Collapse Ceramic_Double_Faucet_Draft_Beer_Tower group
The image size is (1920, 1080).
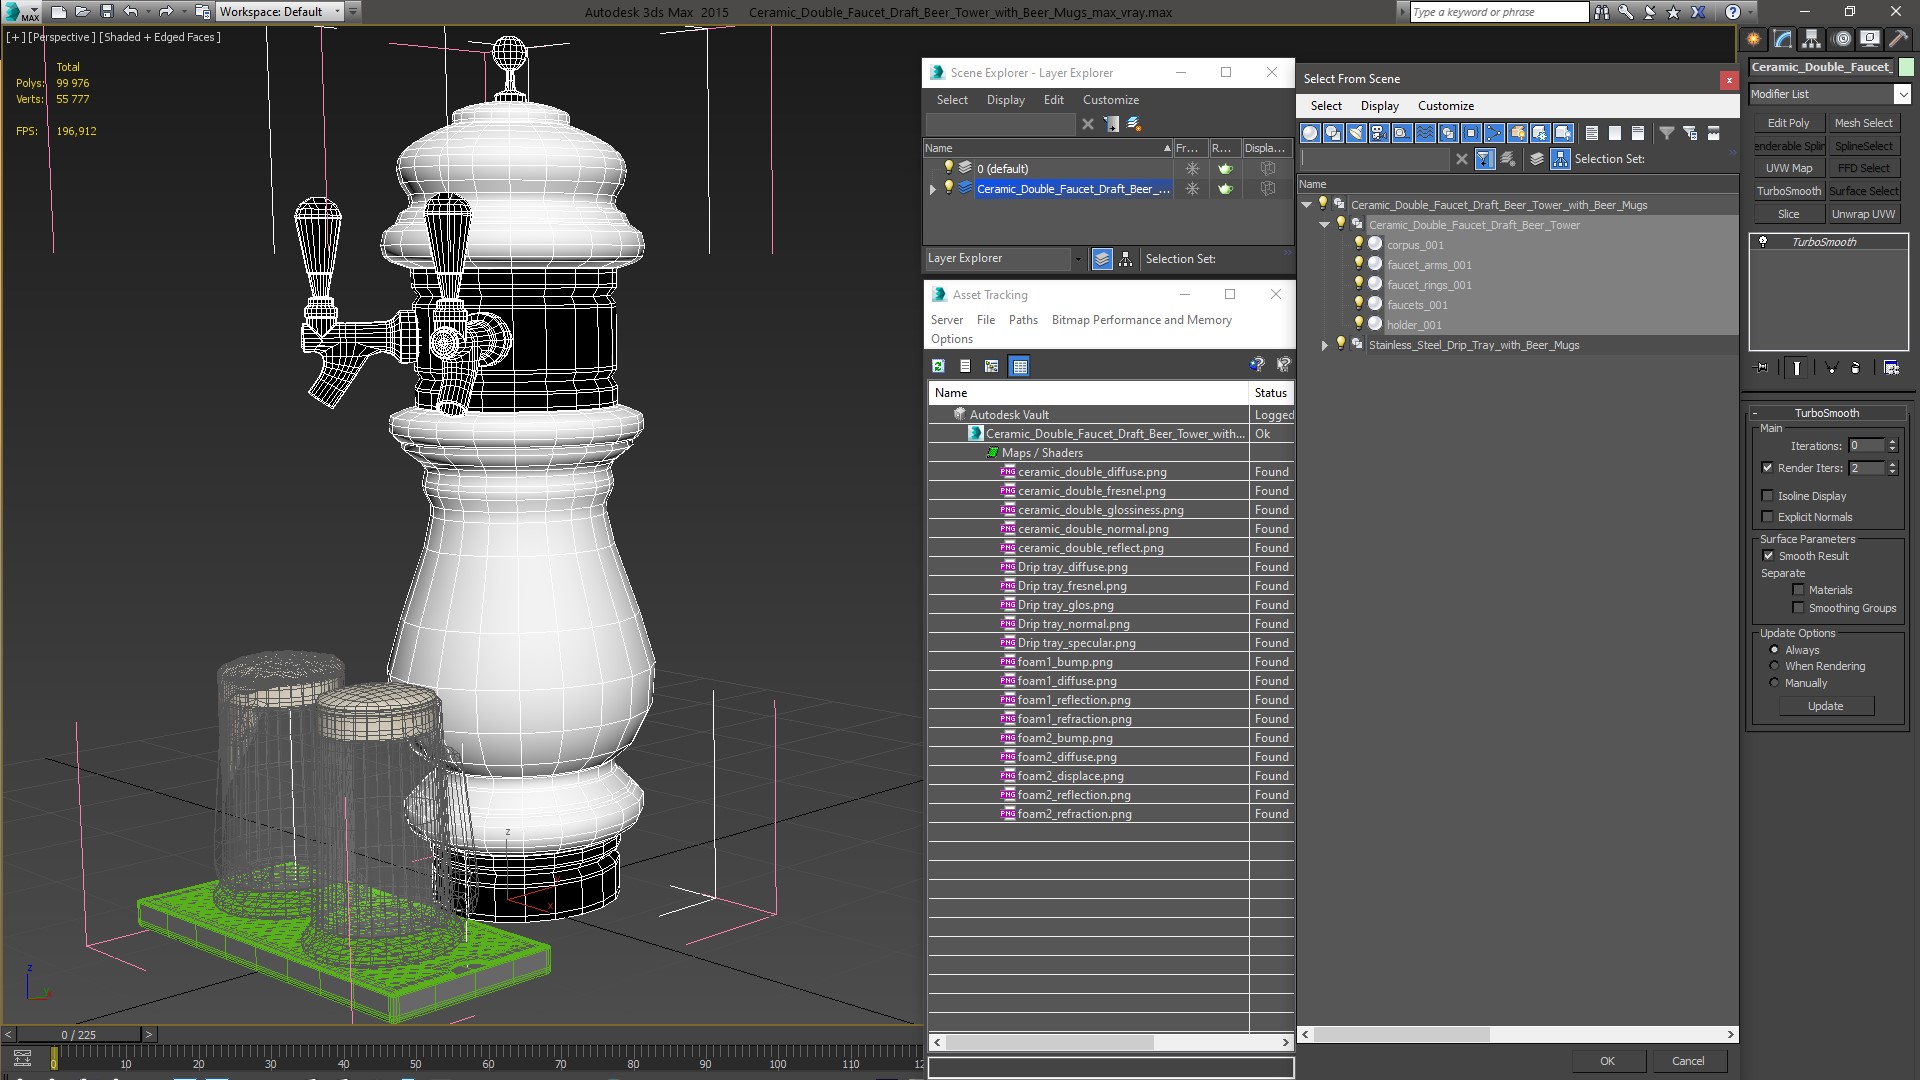coord(1324,225)
